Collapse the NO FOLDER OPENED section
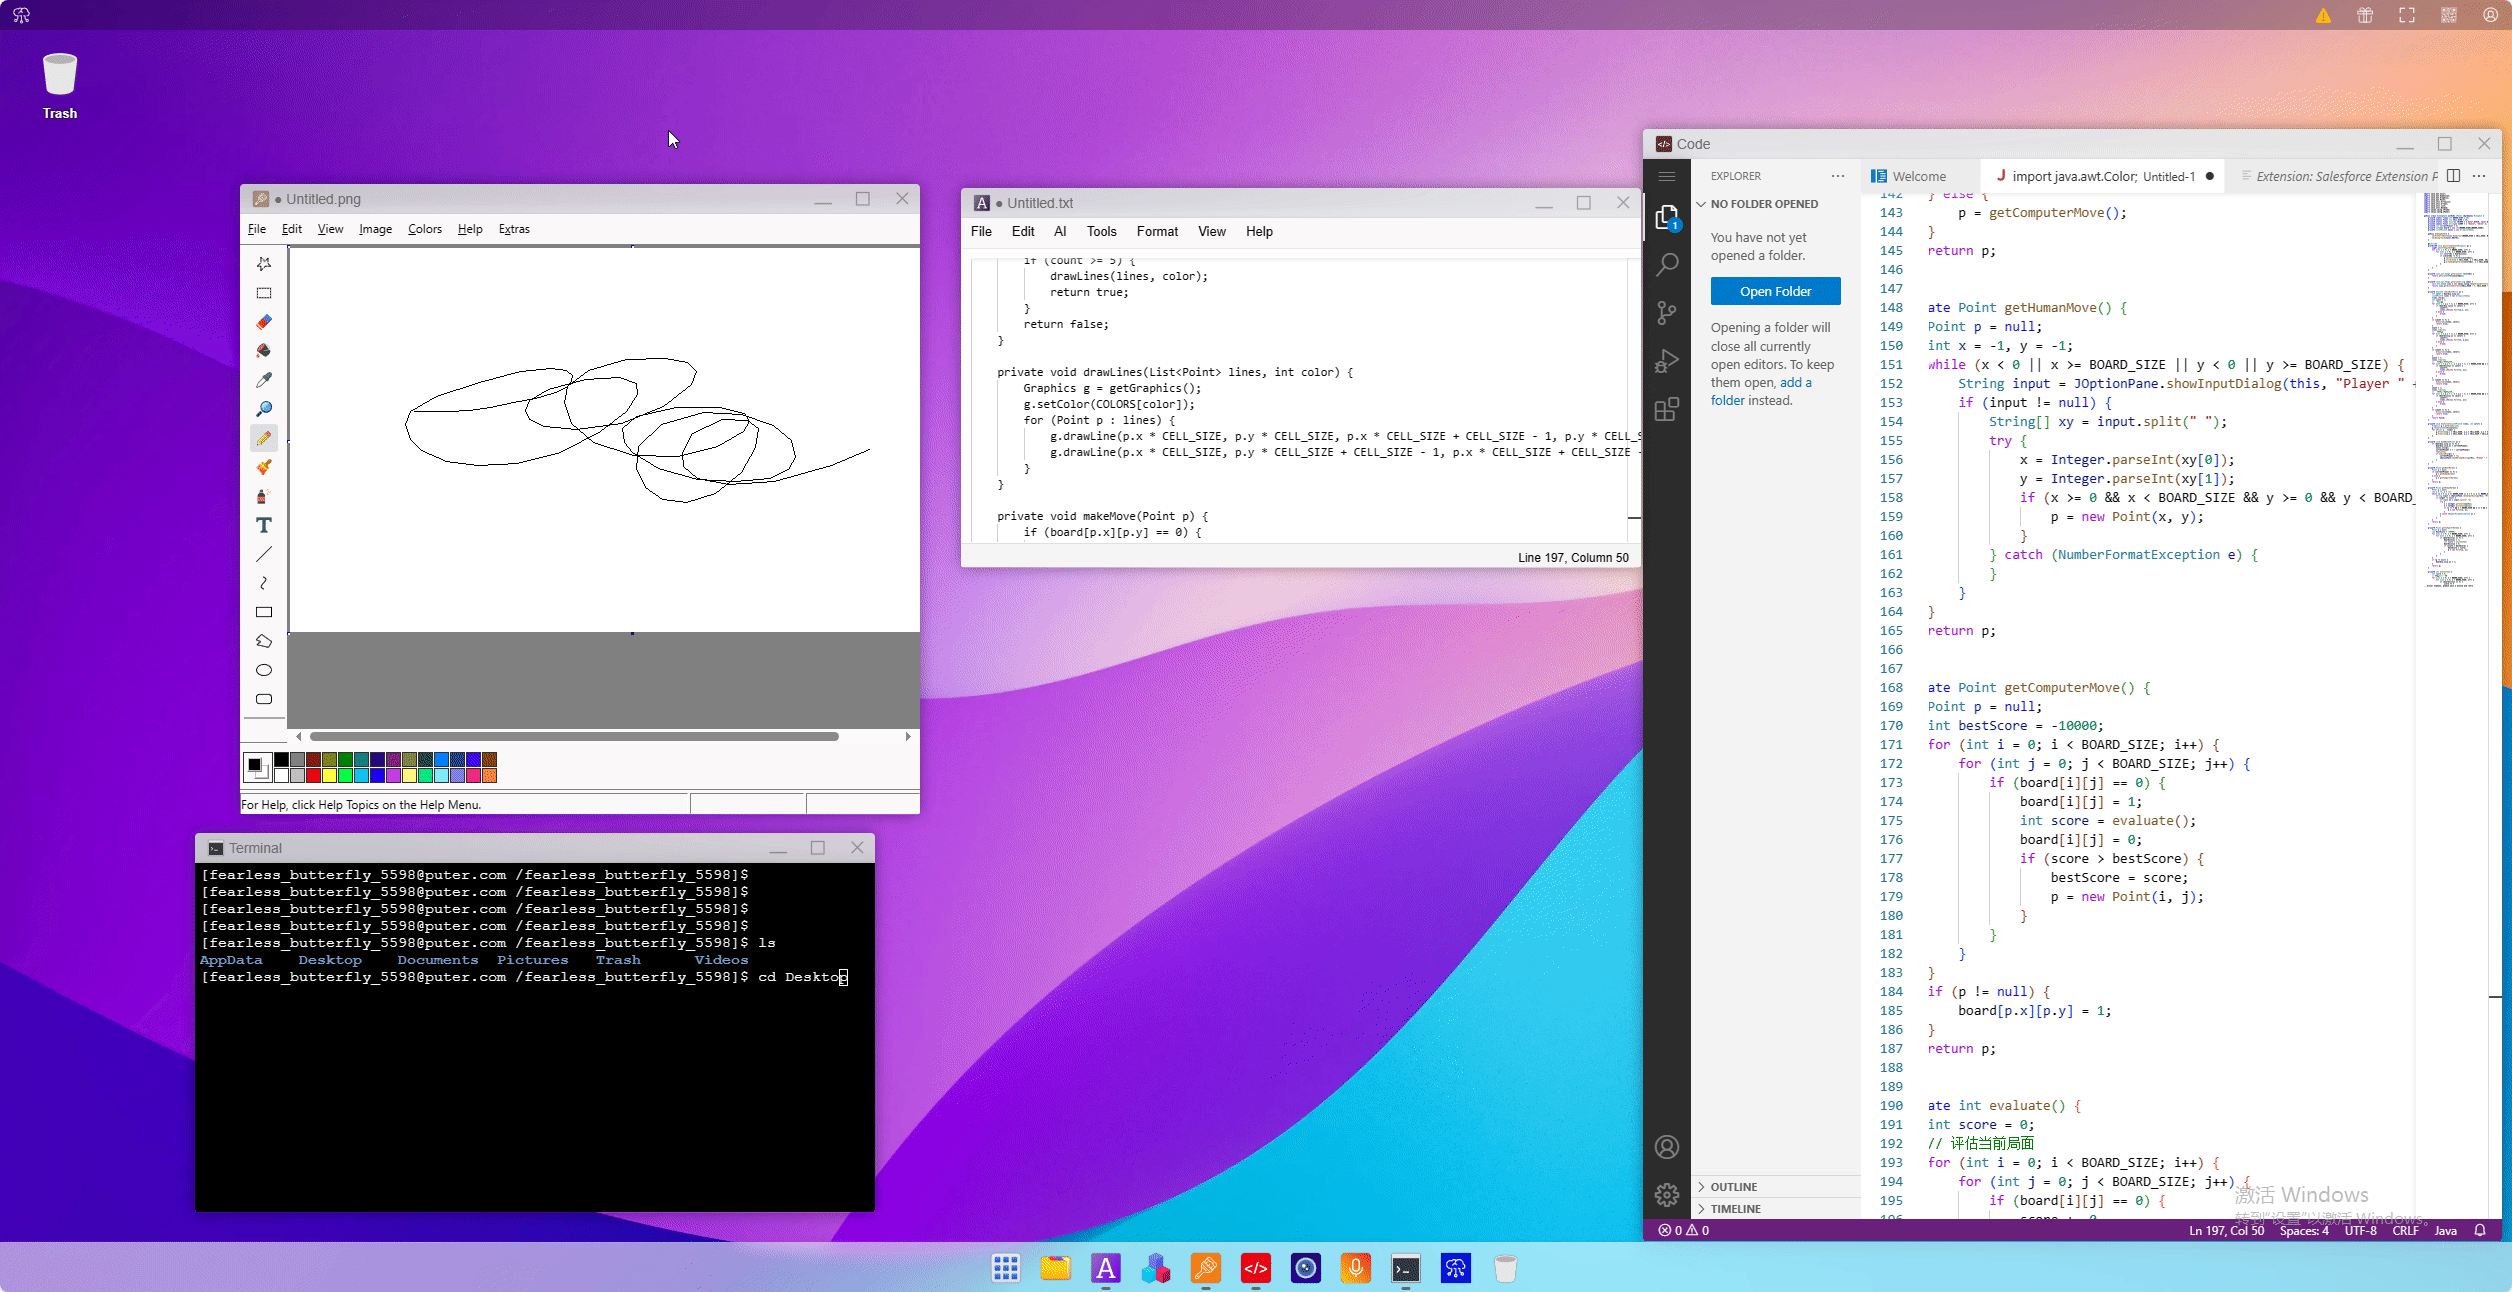Image resolution: width=2512 pixels, height=1292 pixels. [1764, 204]
